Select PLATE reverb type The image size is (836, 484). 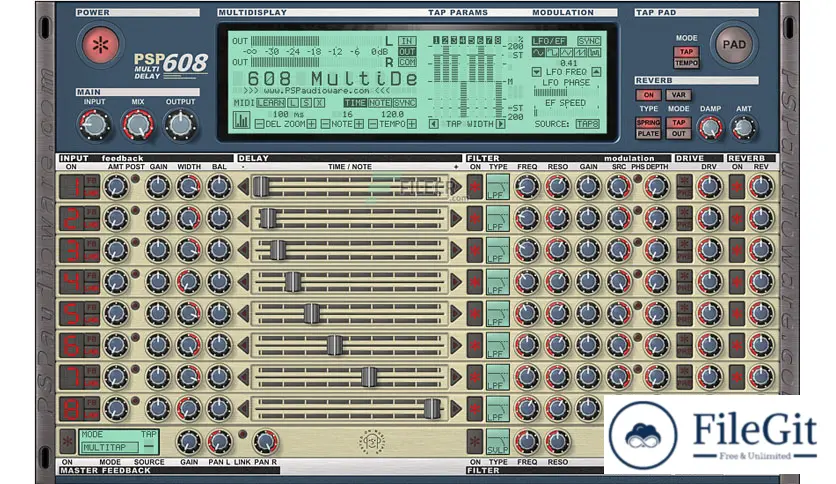tap(648, 134)
